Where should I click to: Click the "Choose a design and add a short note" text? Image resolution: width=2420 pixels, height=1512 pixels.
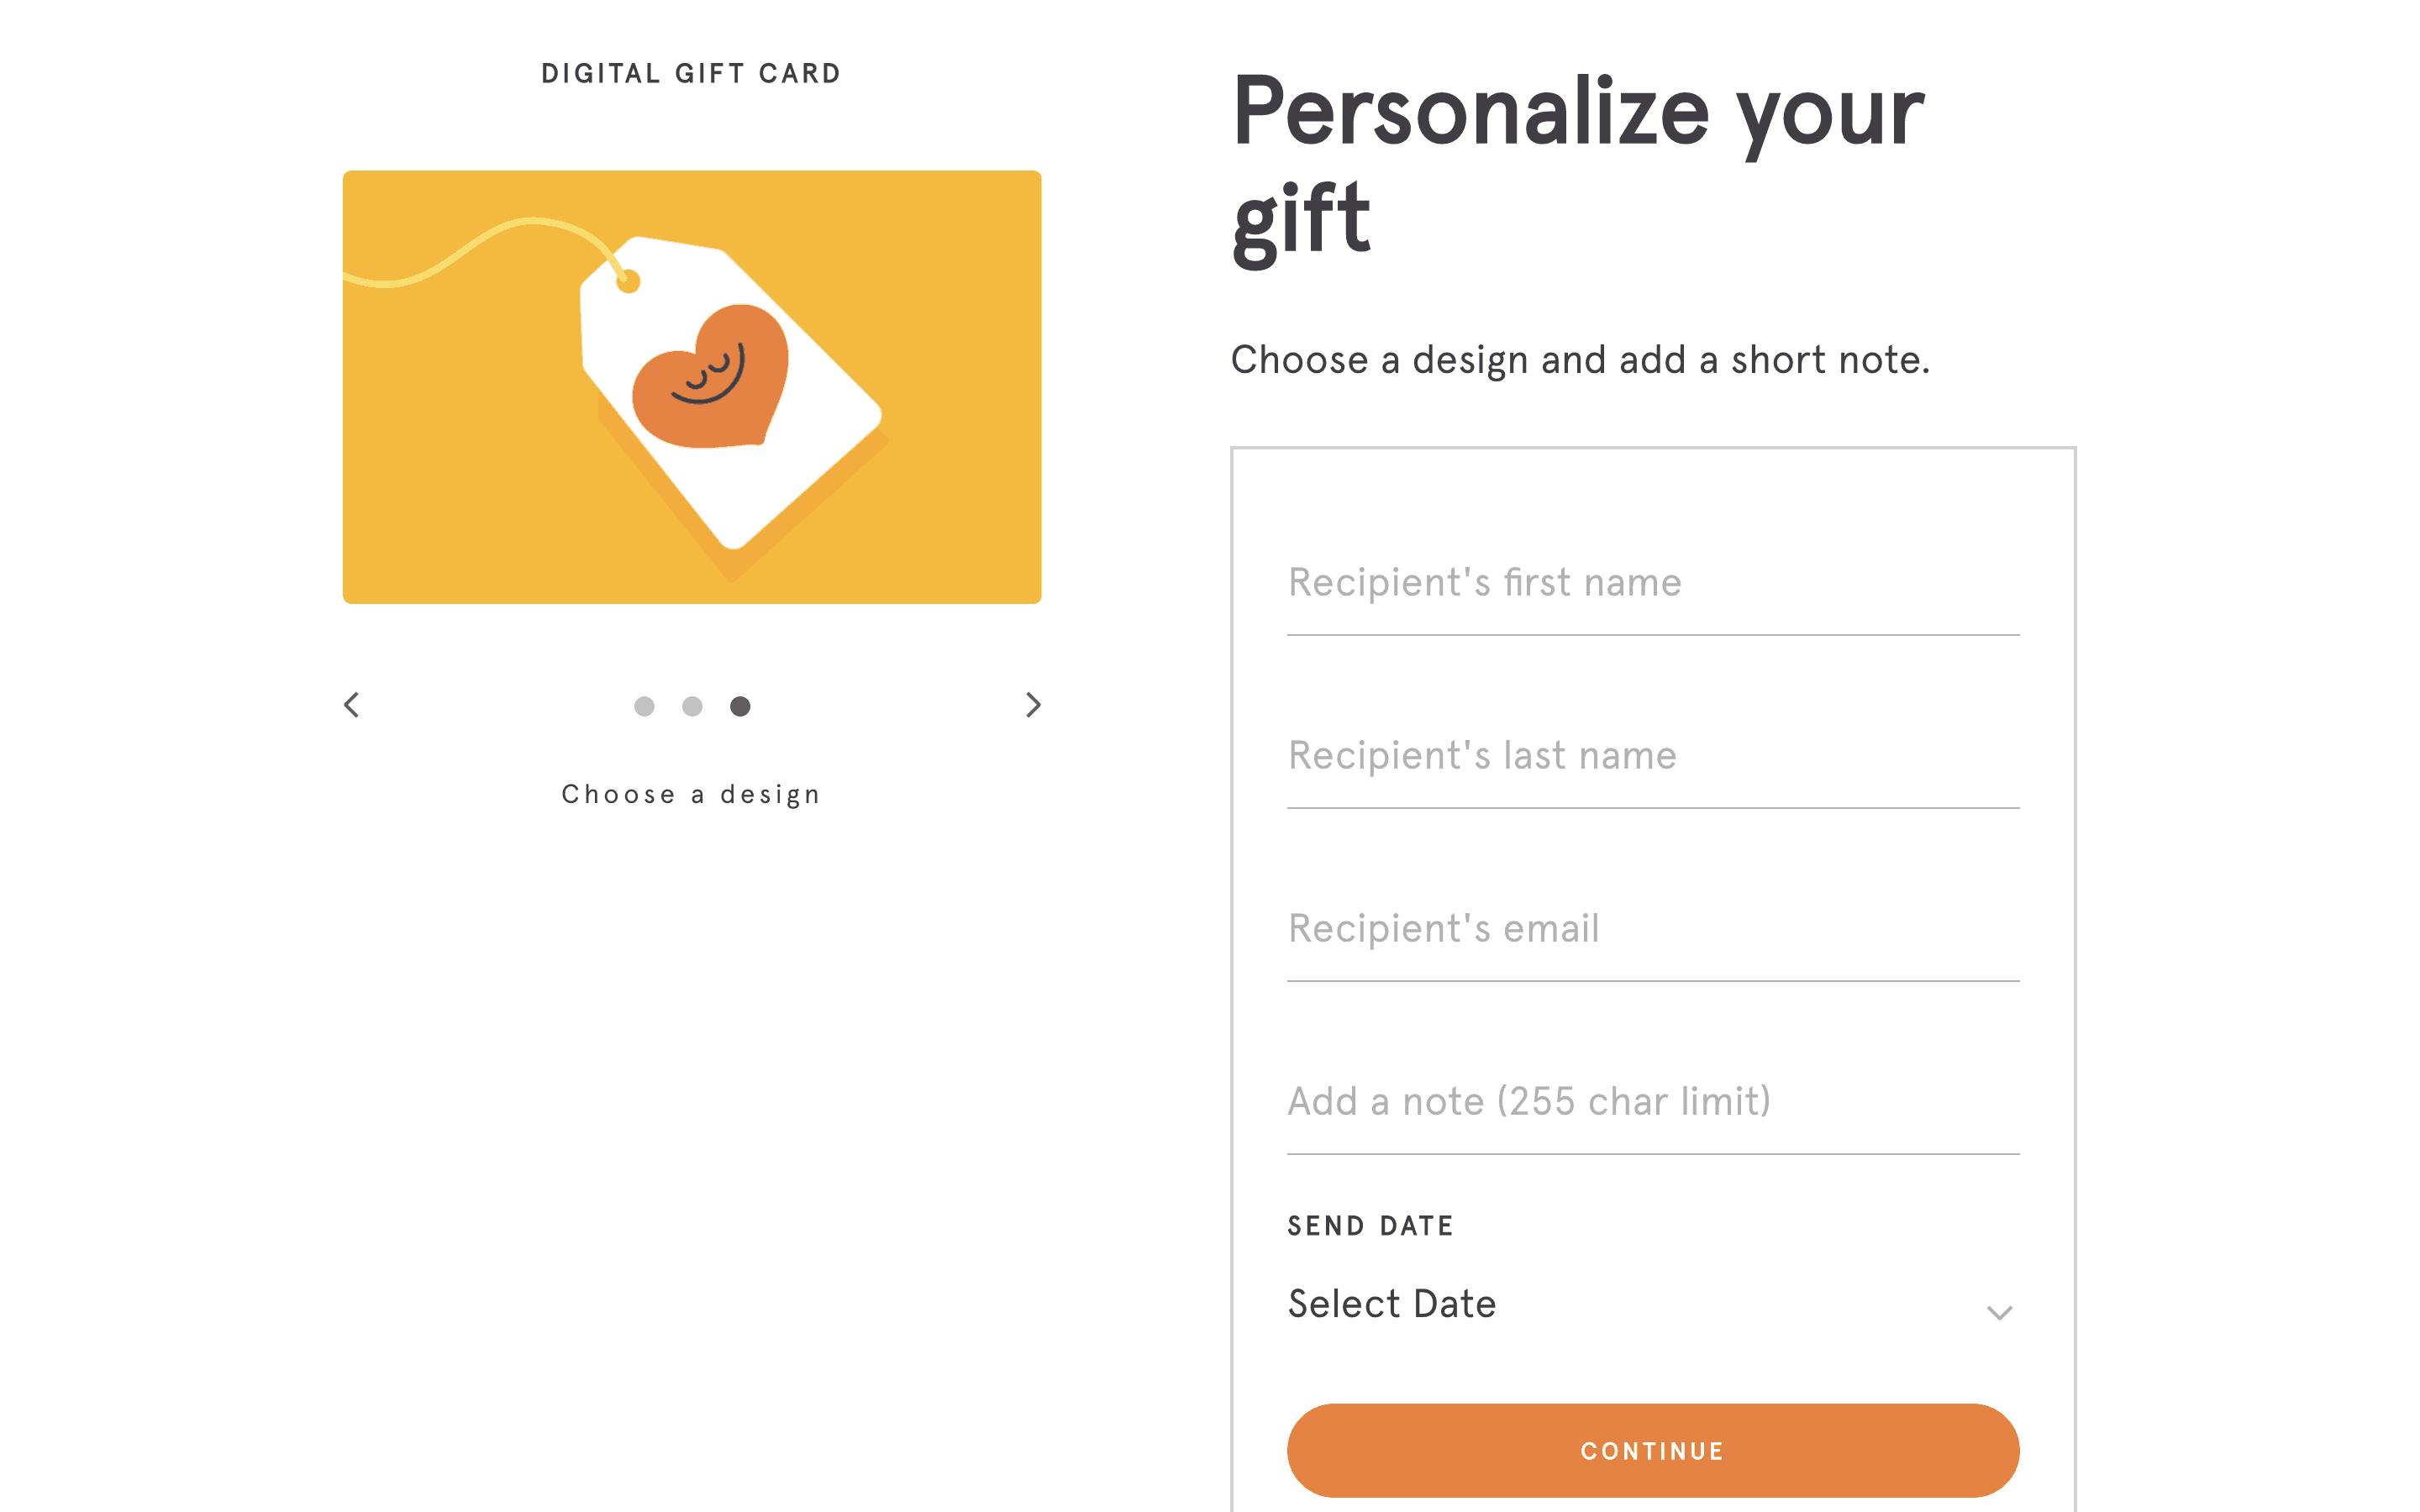pyautogui.click(x=1580, y=360)
